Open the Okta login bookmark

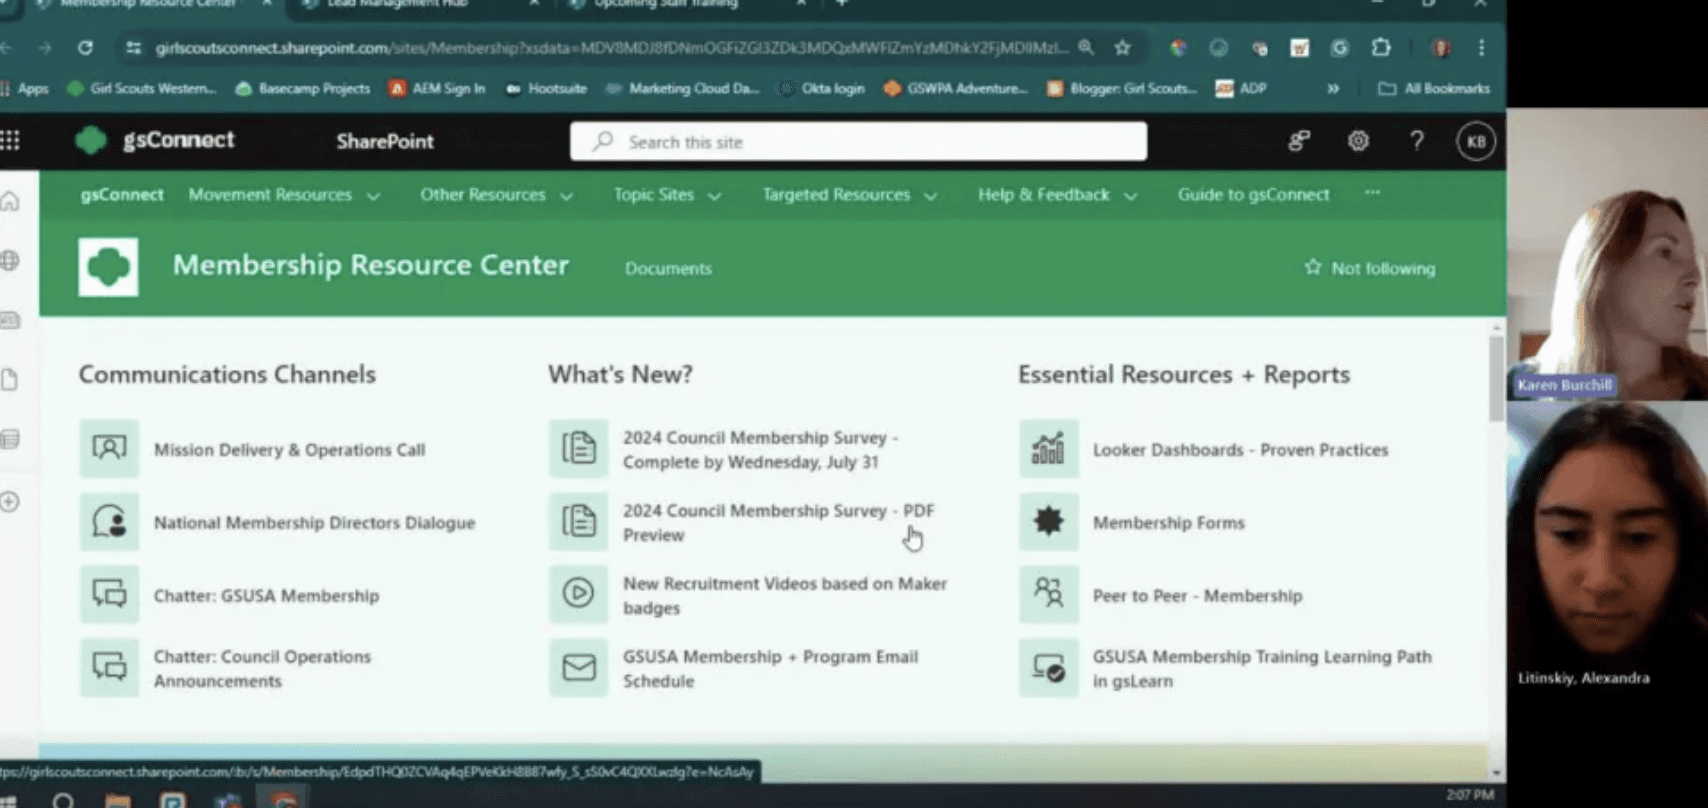point(821,88)
